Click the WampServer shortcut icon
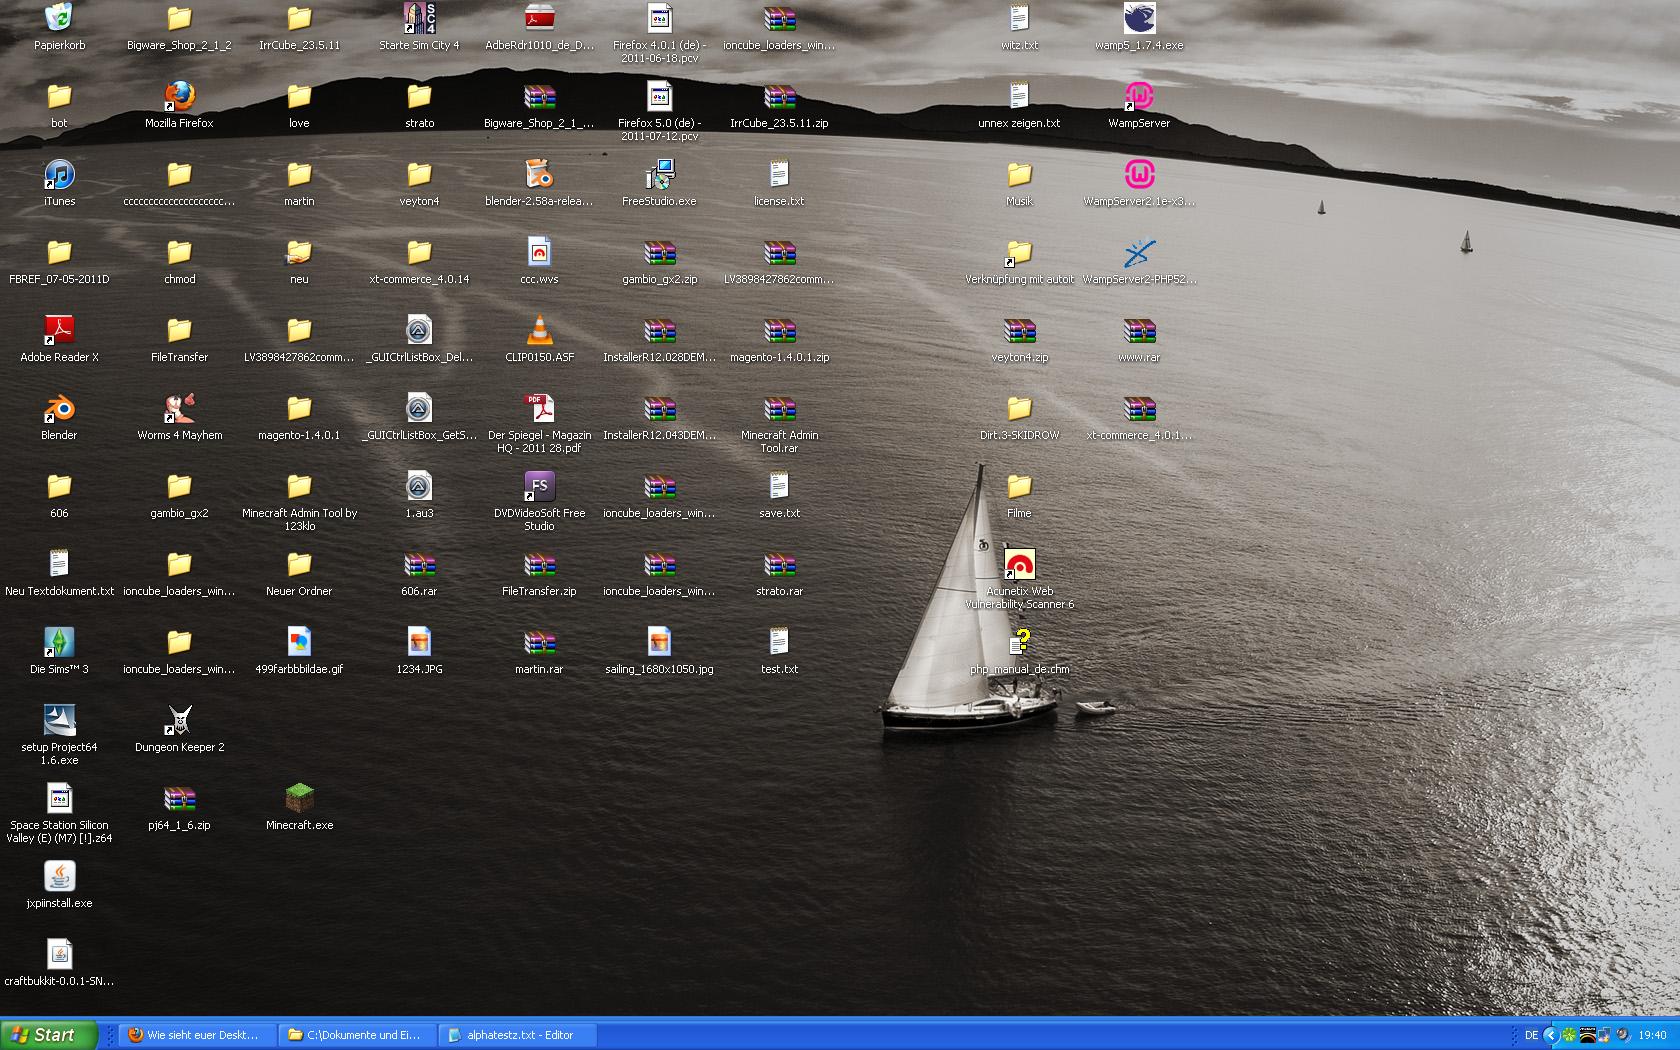The height and width of the screenshot is (1050, 1680). [1139, 97]
